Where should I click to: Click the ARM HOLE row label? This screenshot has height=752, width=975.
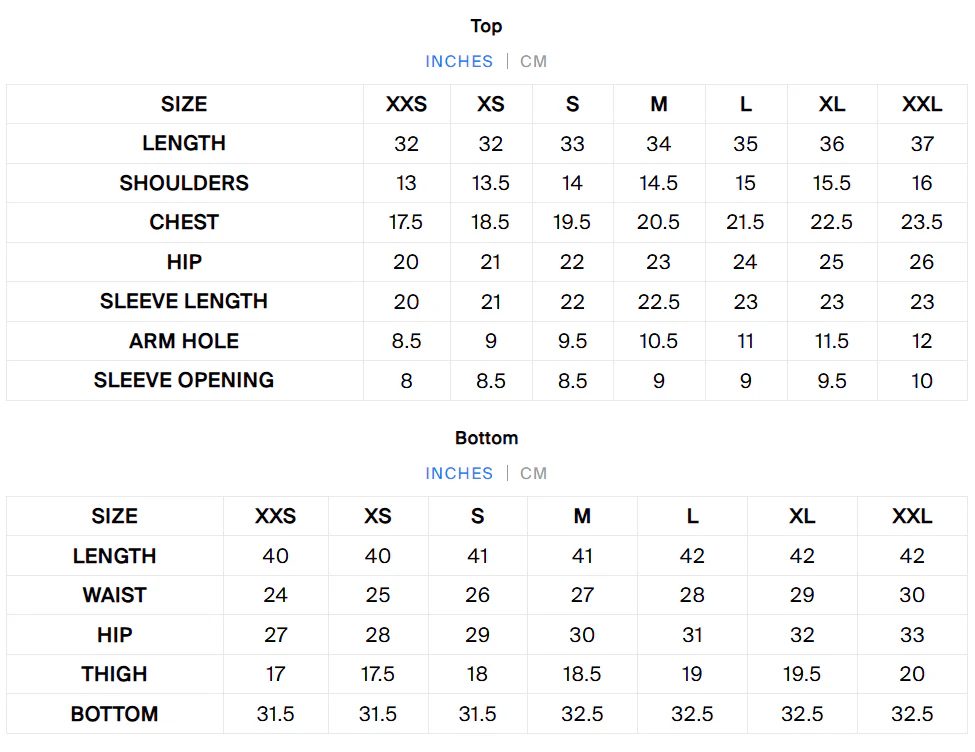point(184,341)
